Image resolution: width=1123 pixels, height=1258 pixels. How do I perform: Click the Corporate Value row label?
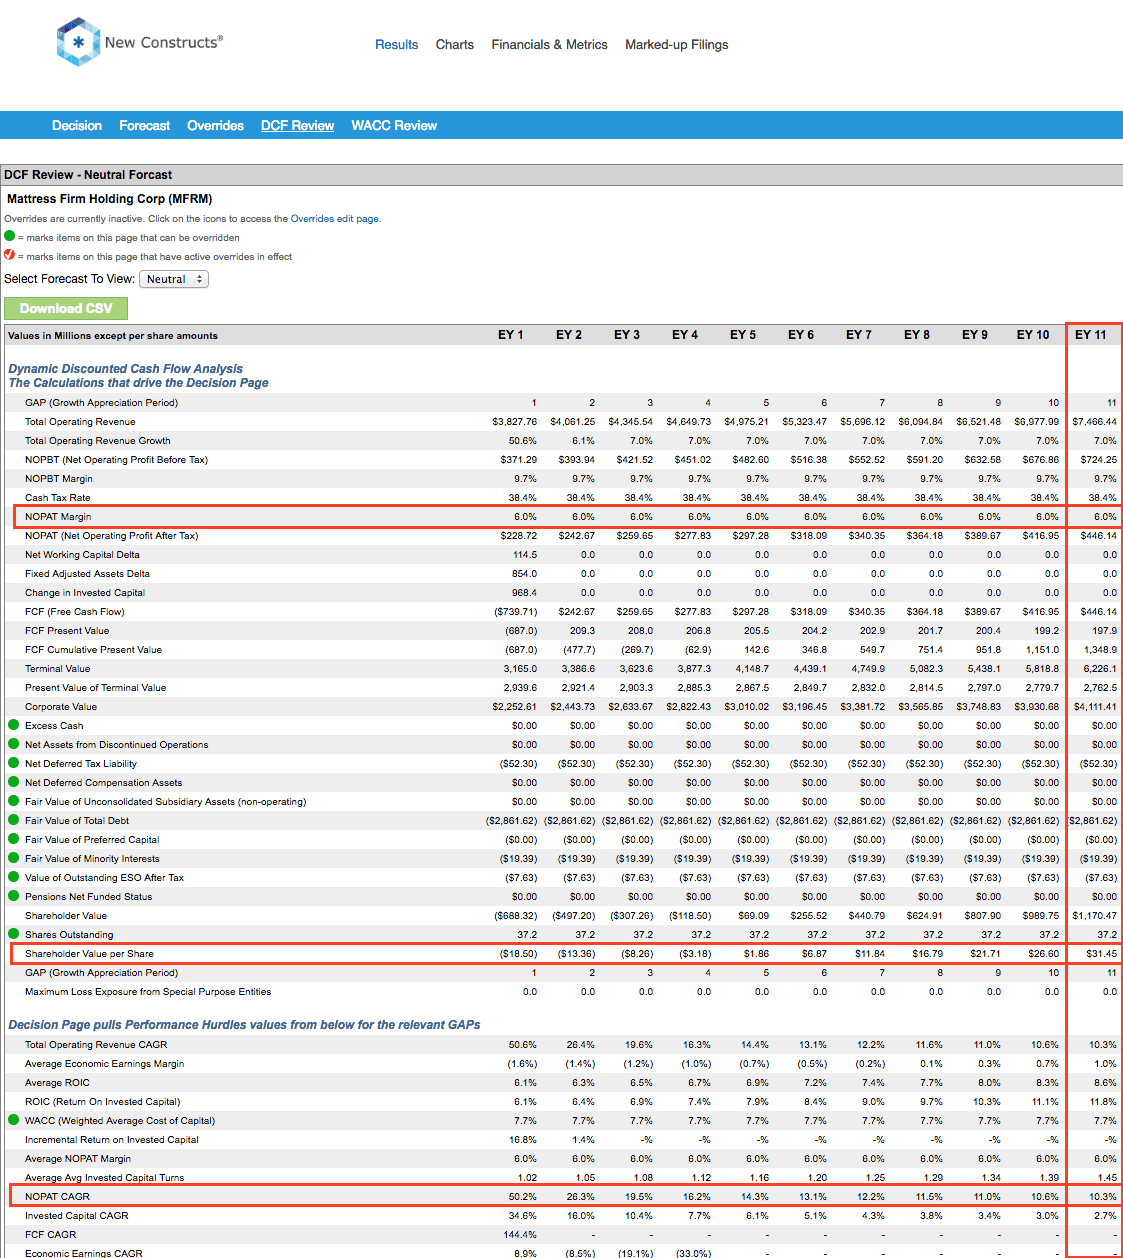coord(61,707)
